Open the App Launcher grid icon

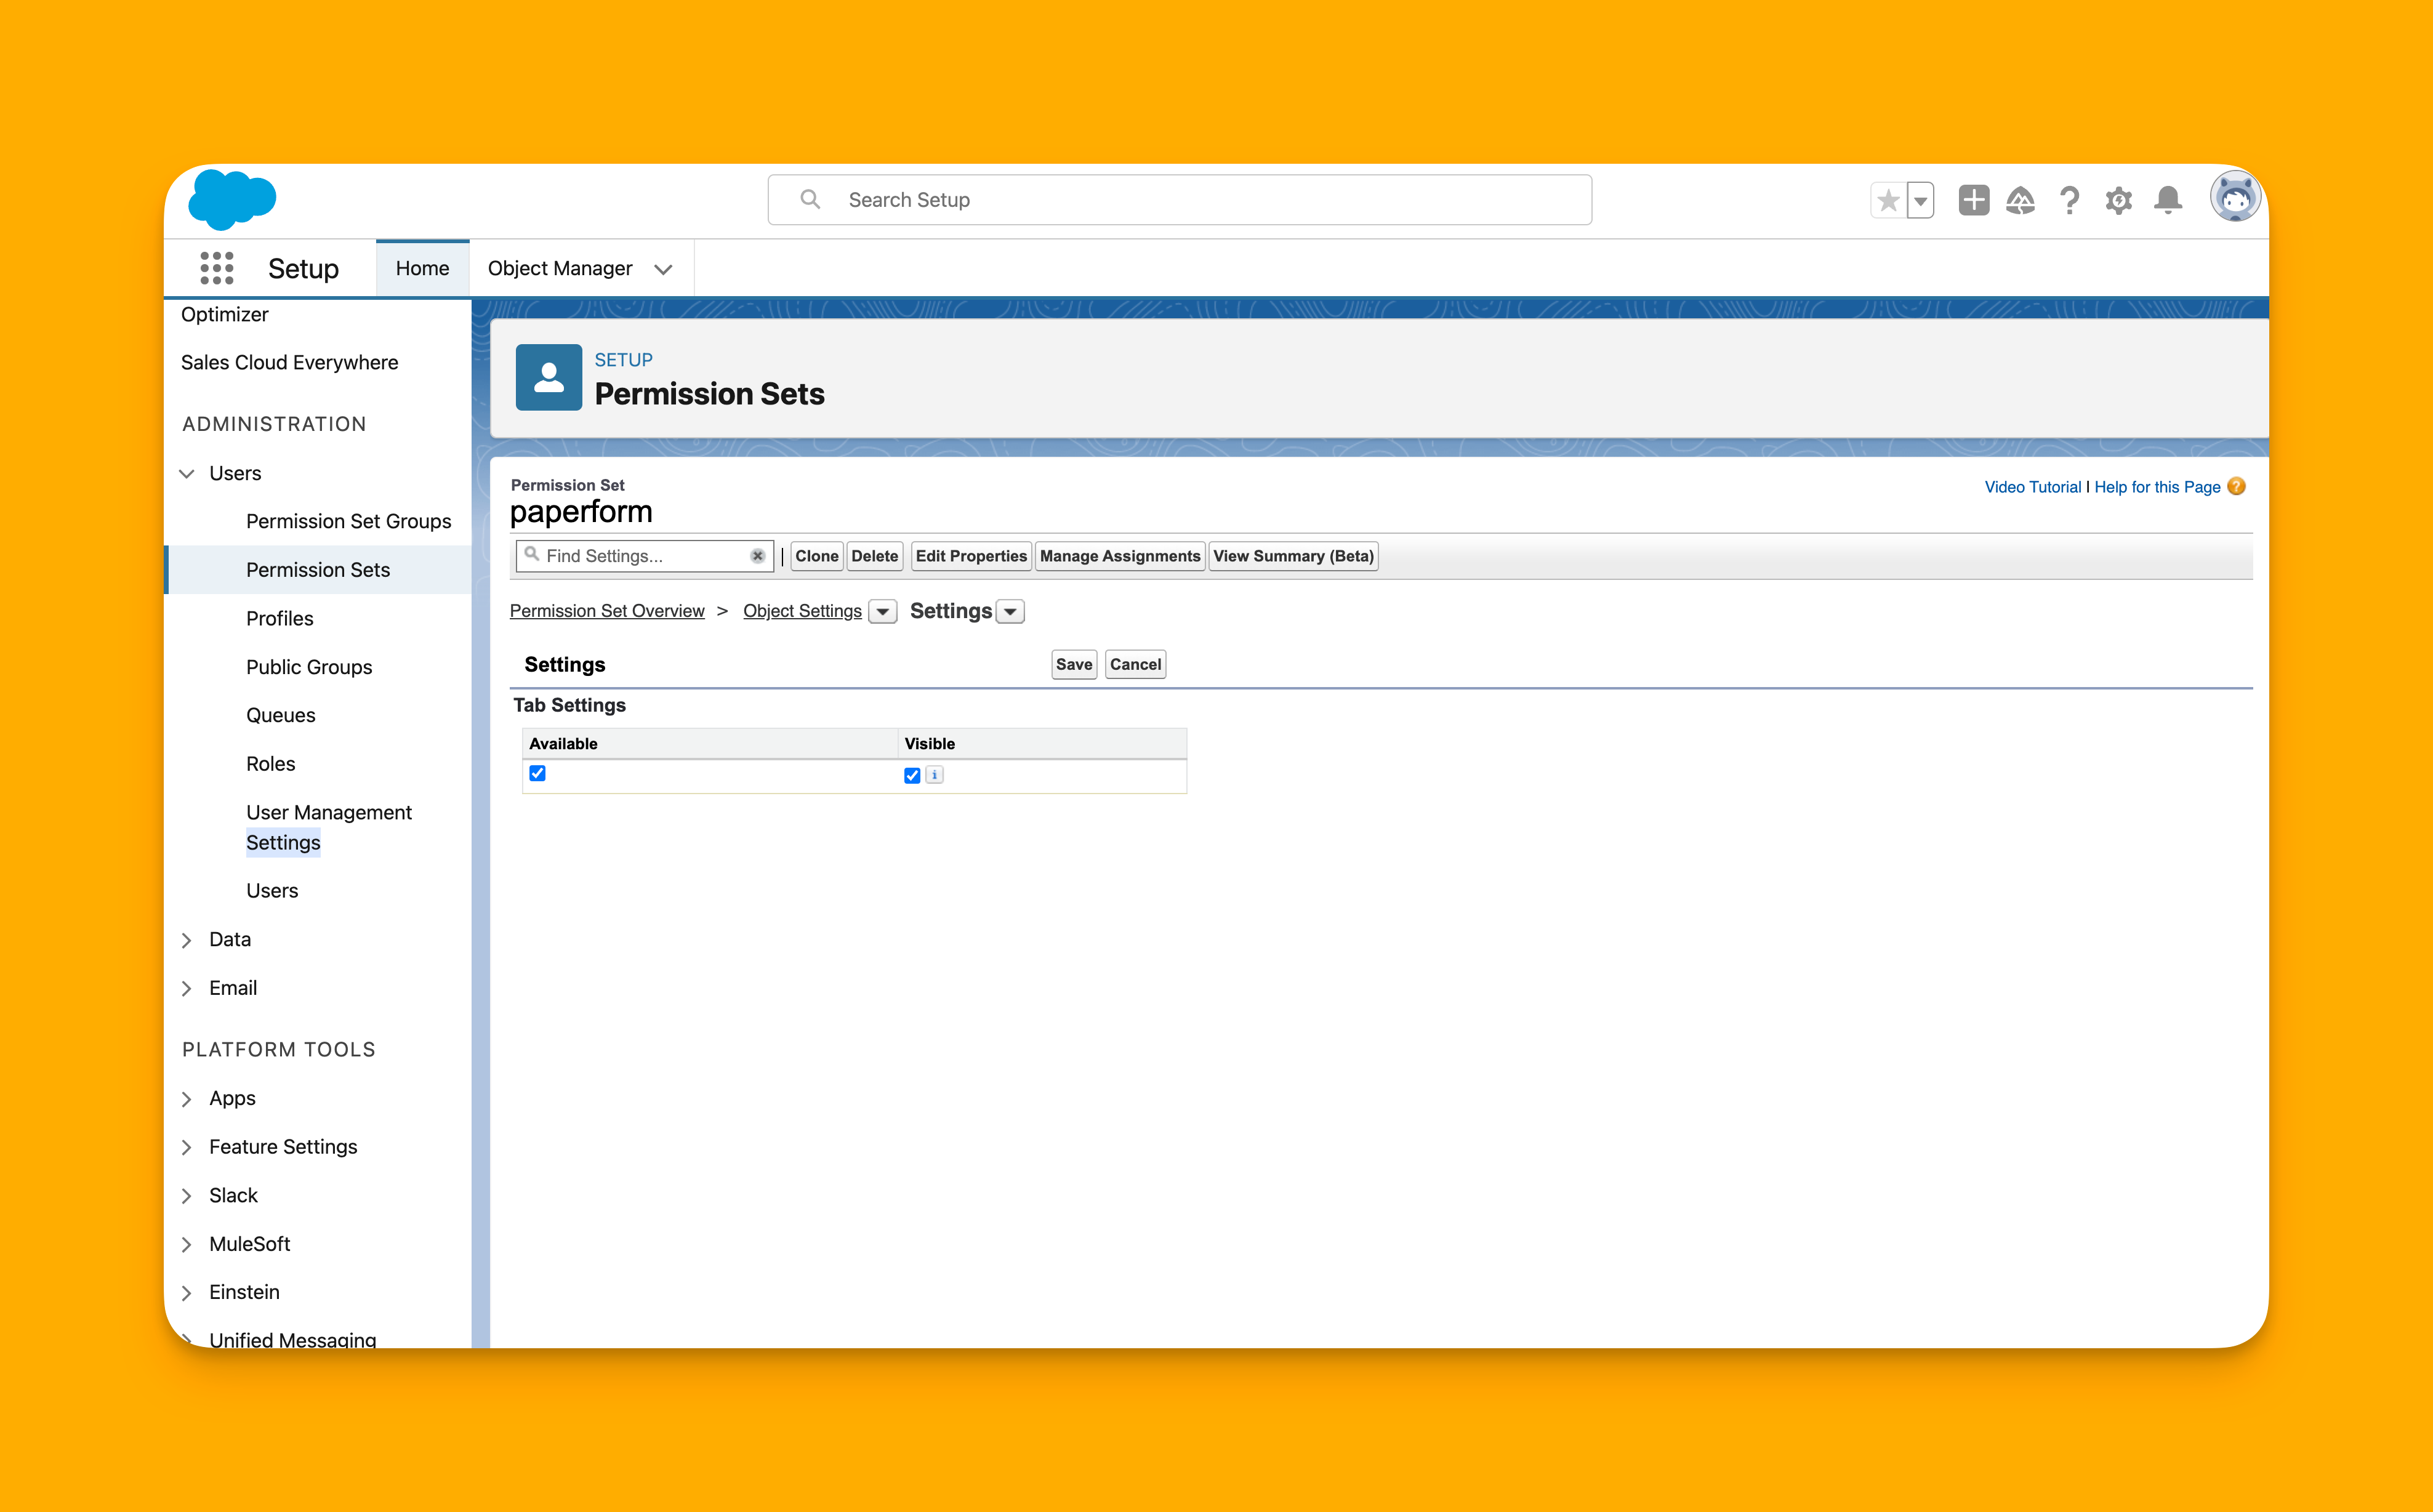tap(216, 268)
